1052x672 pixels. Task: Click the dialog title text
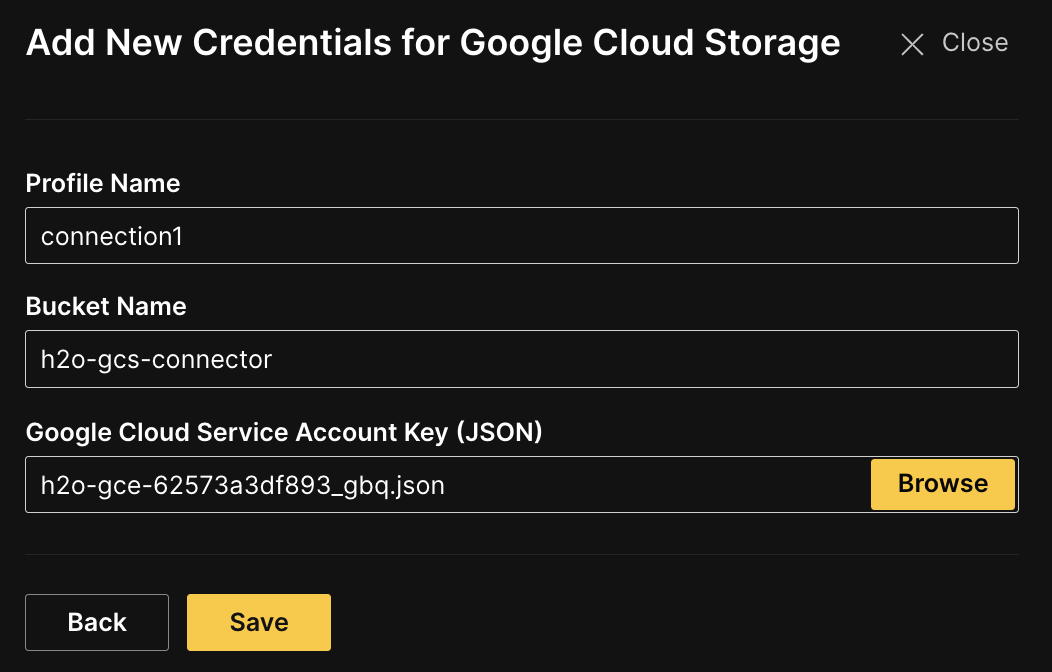[x=433, y=43]
